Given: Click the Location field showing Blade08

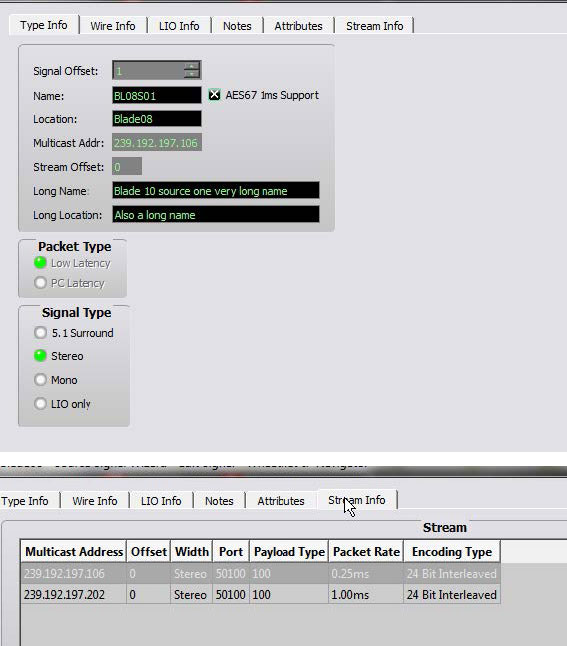Looking at the screenshot, I should coord(157,119).
